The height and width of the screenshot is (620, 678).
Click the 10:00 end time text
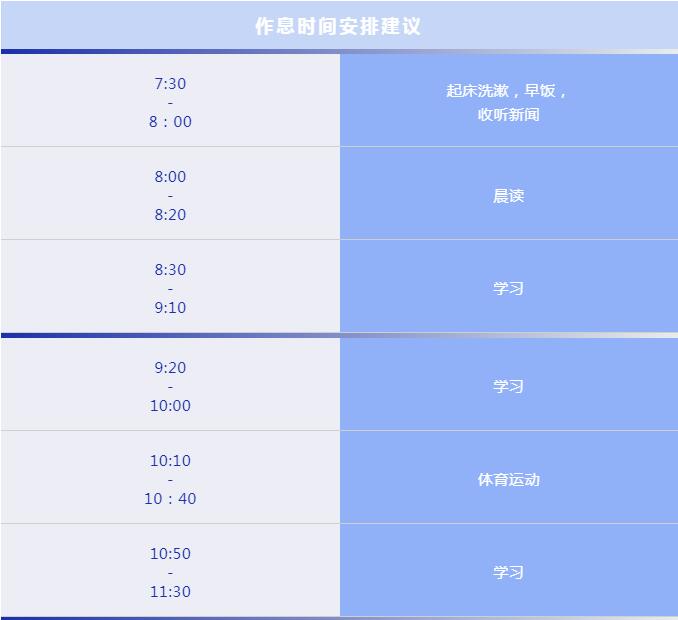[170, 406]
